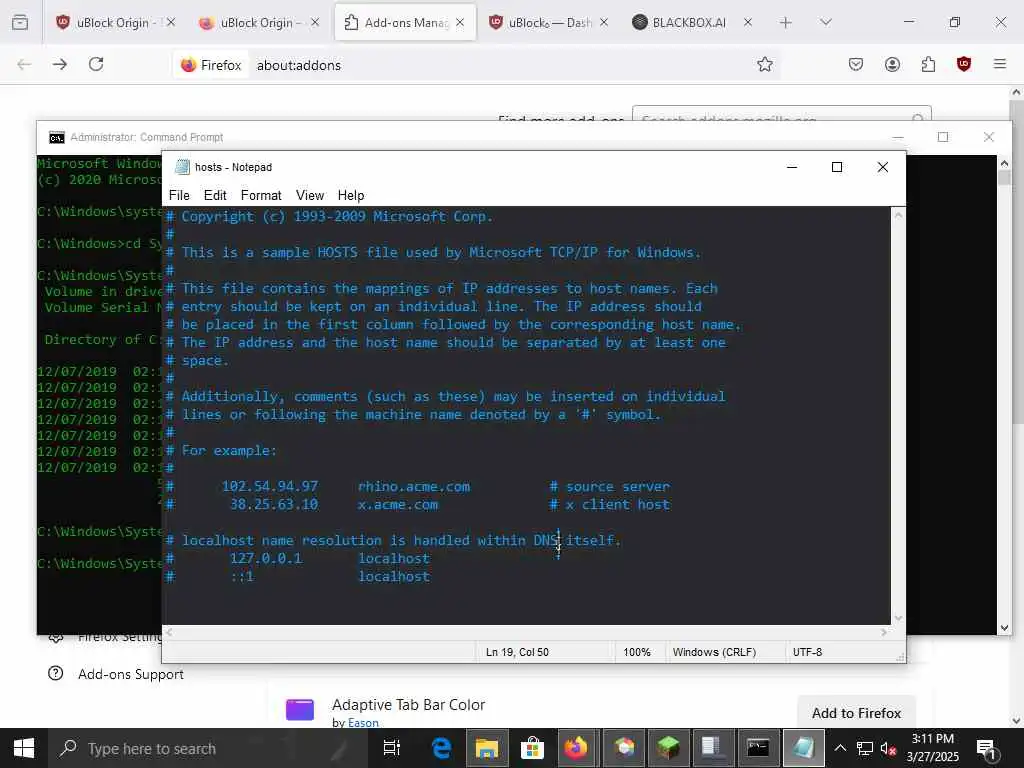This screenshot has width=1024, height=768.
Task: Click Add to Firefox for Adaptive Tab Bar Color
Action: 856,713
